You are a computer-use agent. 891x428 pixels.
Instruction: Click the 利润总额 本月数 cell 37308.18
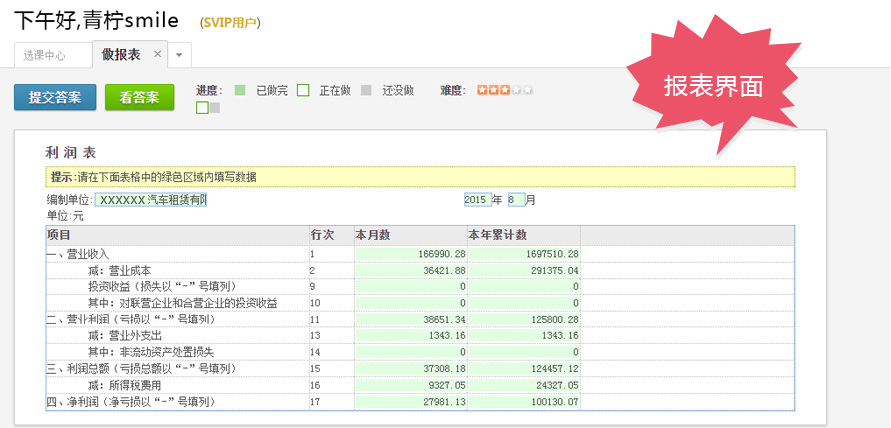coord(411,369)
